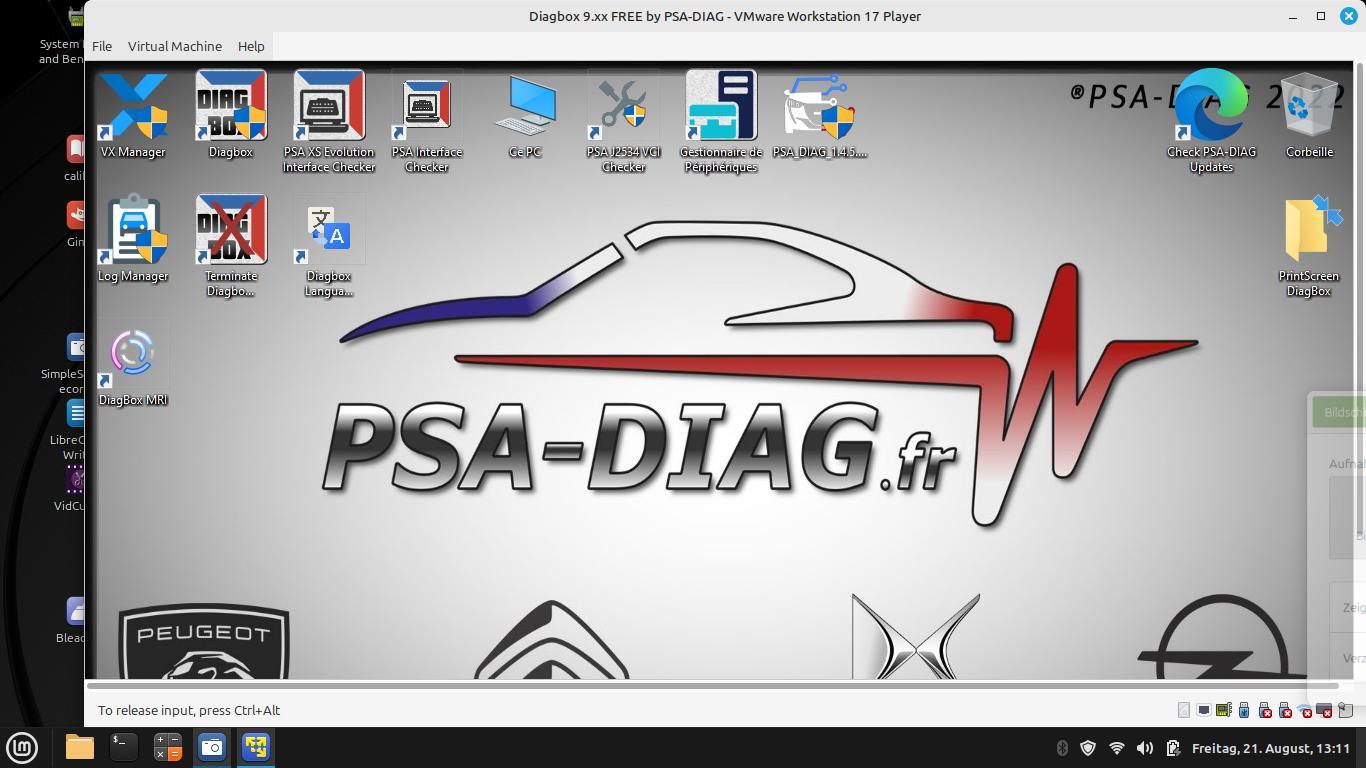The width and height of the screenshot is (1366, 768).
Task: Click the disconnected display device icon in status bar
Action: tap(1325, 710)
